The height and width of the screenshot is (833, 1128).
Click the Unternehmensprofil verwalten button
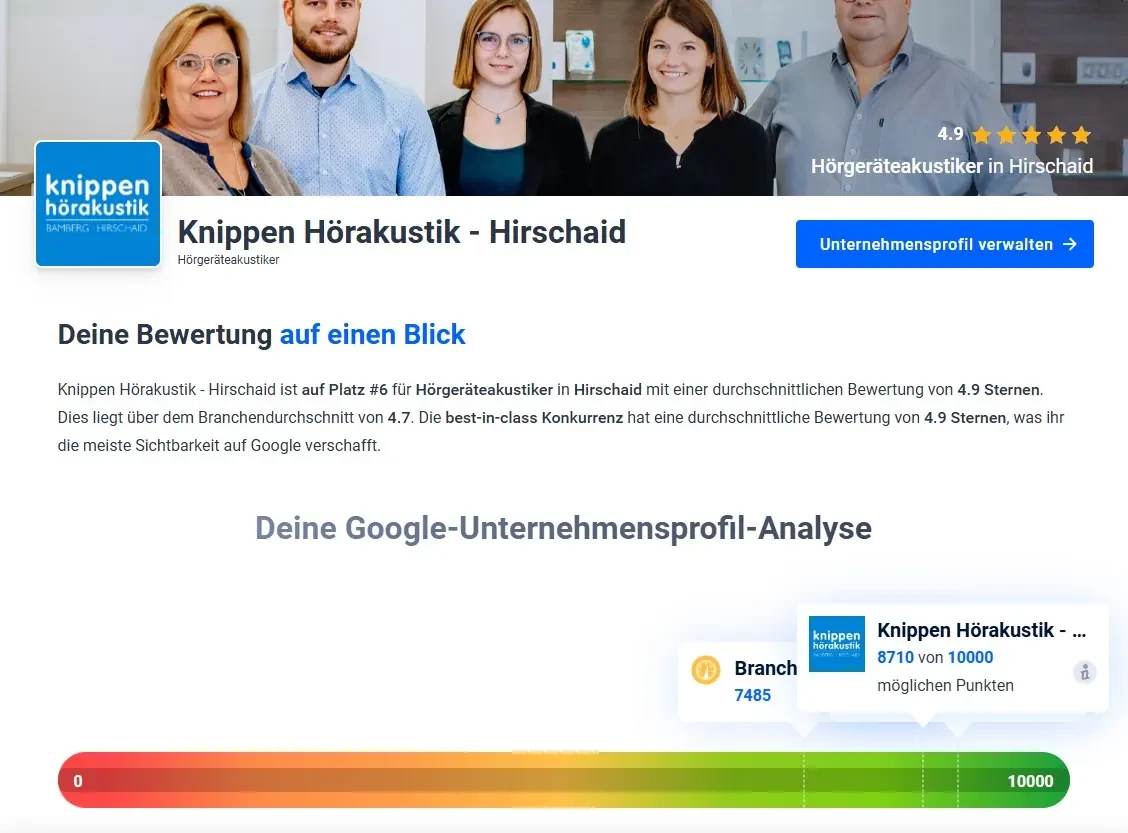click(x=945, y=244)
